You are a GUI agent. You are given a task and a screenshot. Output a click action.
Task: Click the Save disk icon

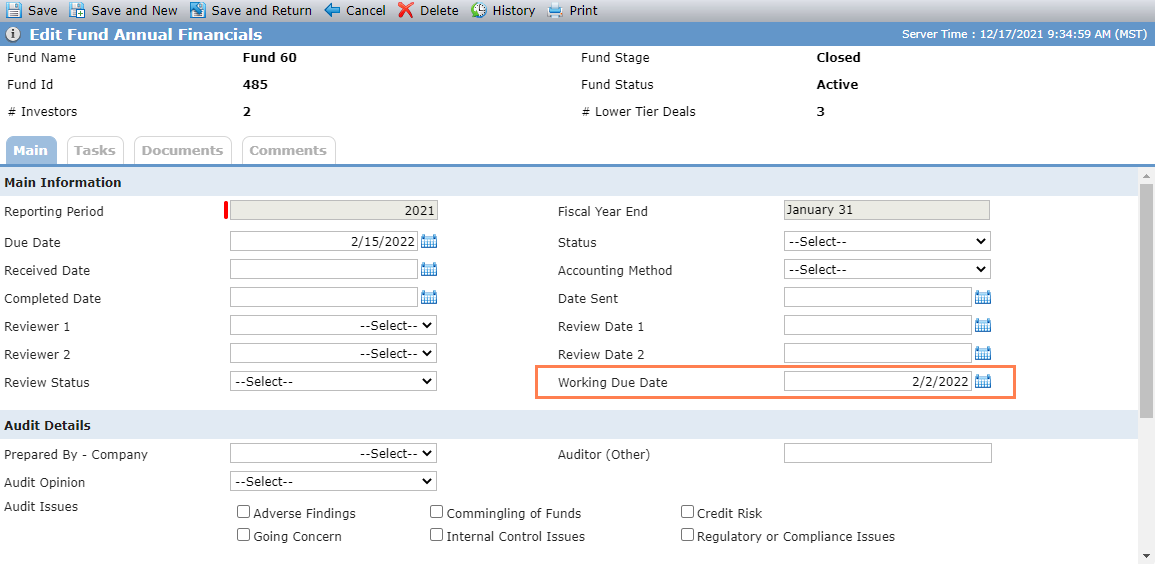tap(14, 10)
